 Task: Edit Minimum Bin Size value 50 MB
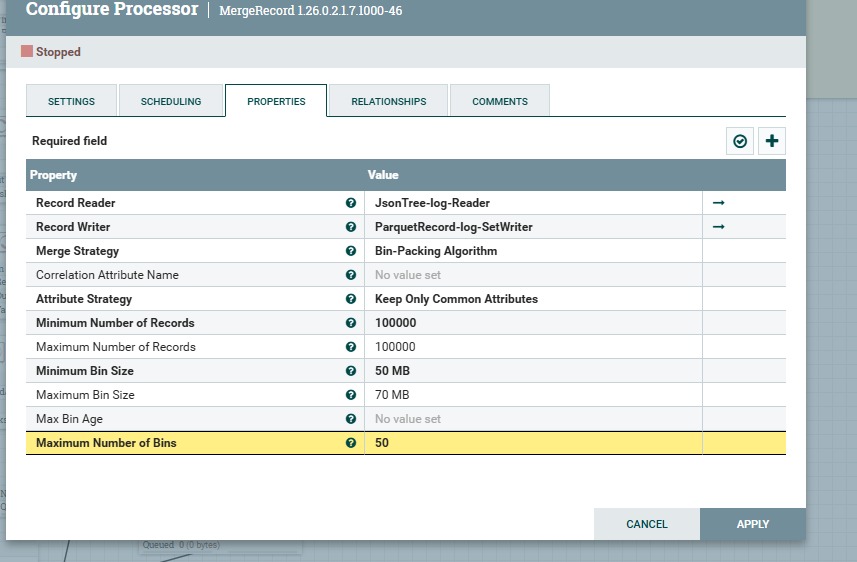click(x=533, y=371)
